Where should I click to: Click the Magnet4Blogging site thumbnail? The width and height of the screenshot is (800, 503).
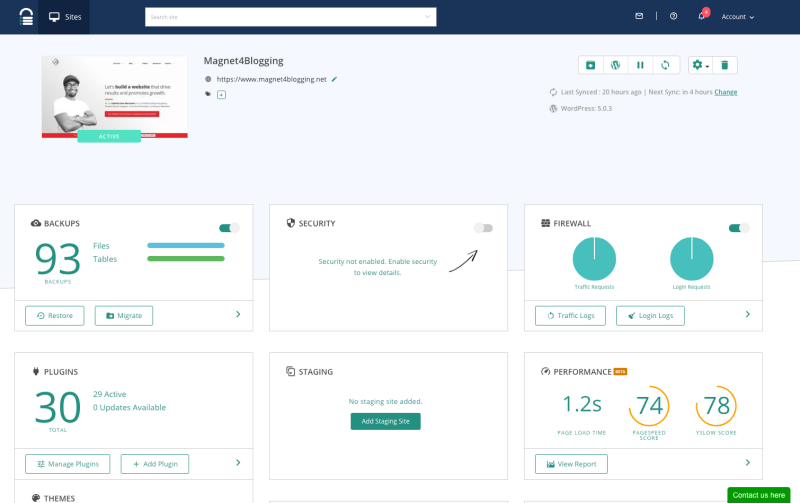pos(115,97)
